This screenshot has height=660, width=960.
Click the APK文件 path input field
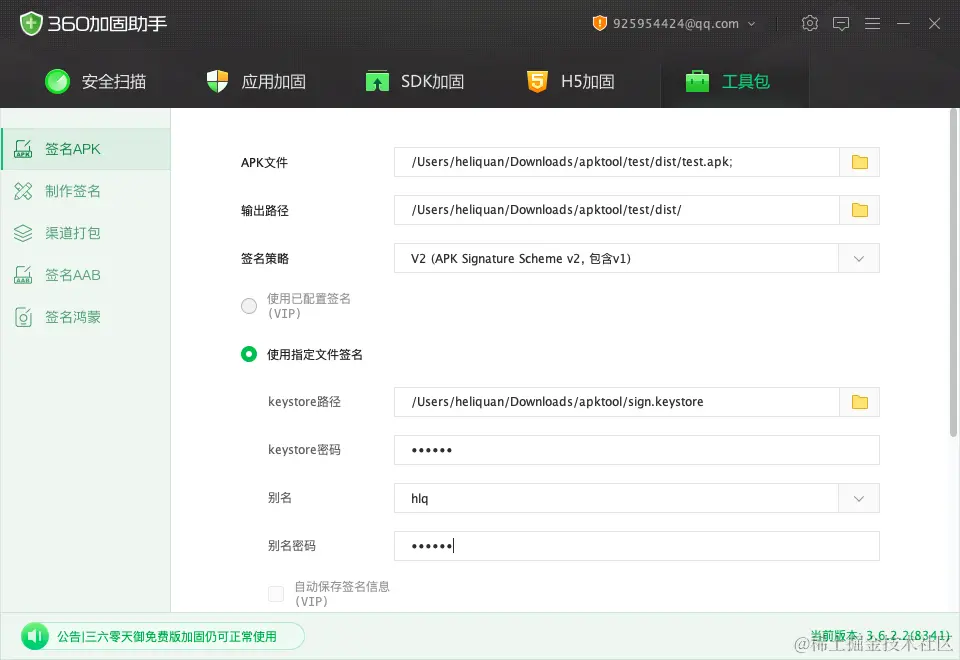point(617,162)
